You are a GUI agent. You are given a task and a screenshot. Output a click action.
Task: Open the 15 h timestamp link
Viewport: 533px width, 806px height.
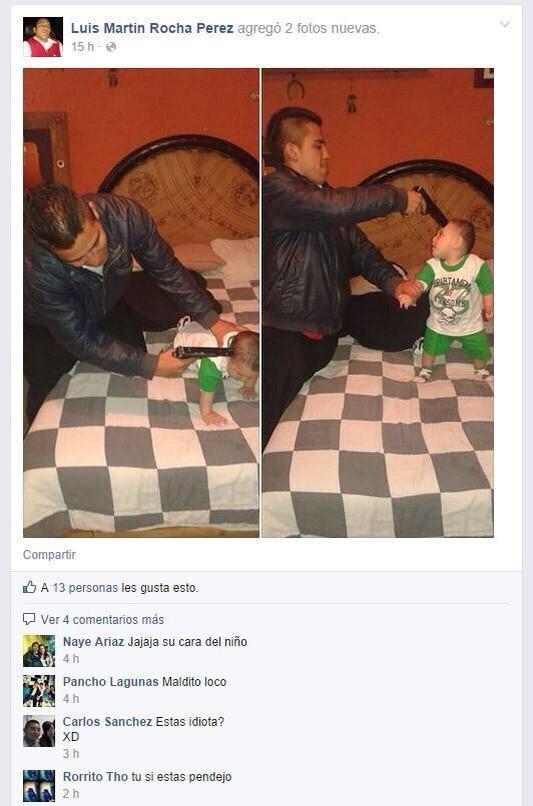(x=82, y=47)
